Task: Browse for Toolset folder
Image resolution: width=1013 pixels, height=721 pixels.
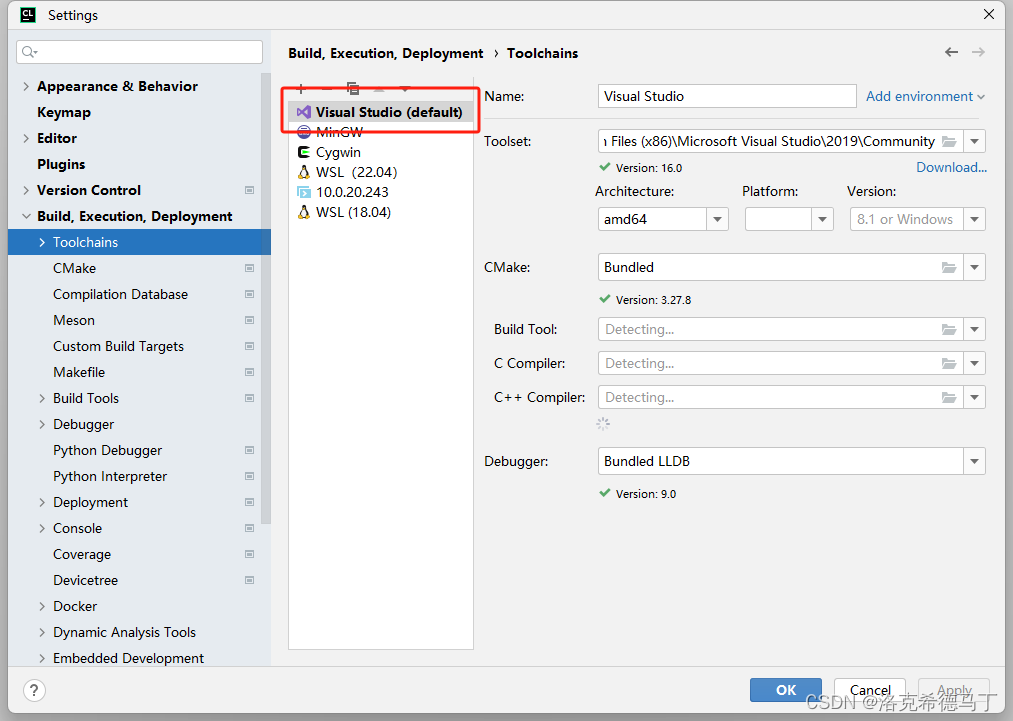Action: [949, 141]
